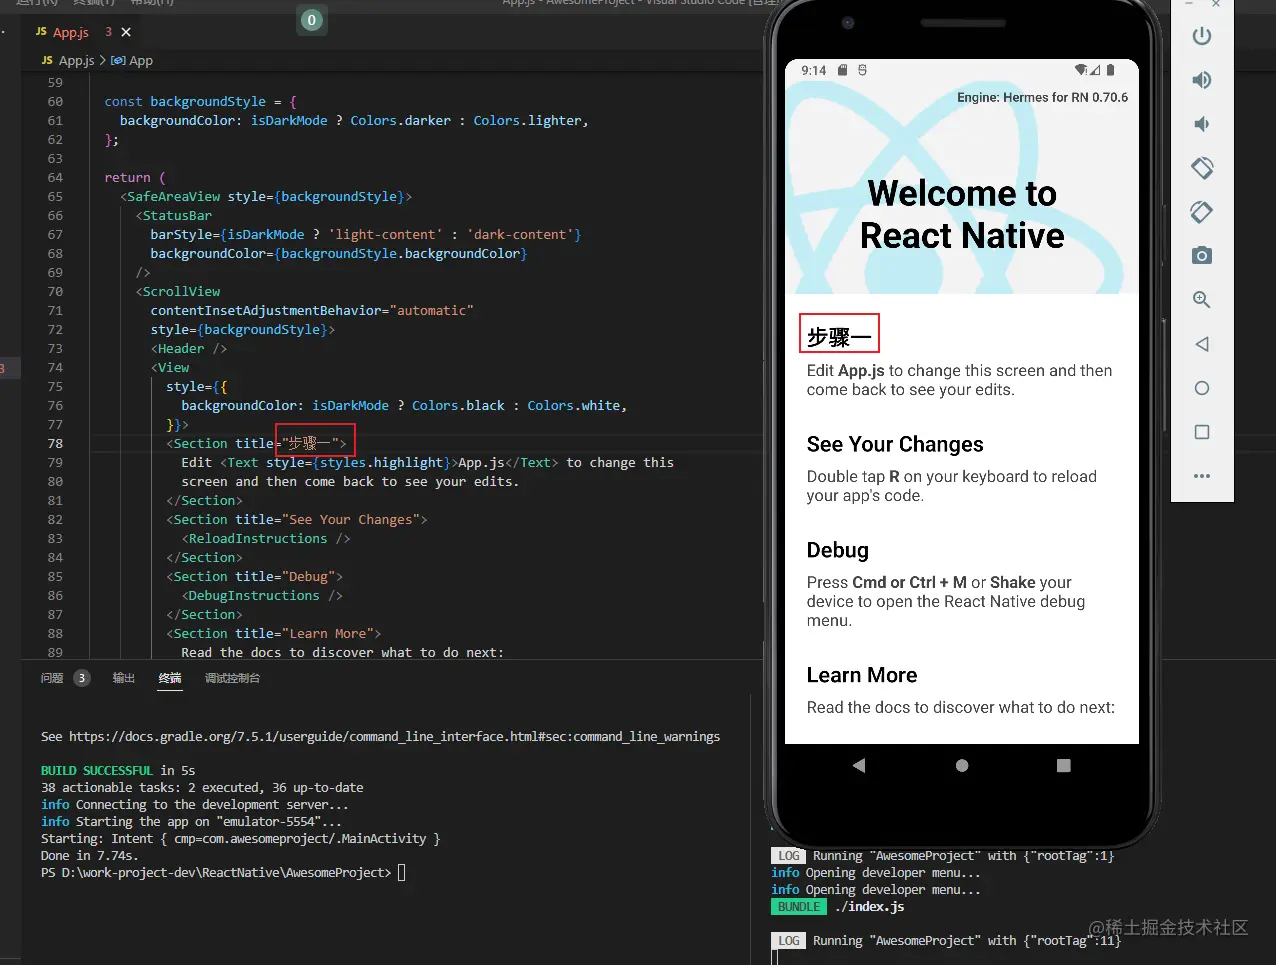Click the emulator toolbar home circle
Screen dimensions: 1276x965
1202,388
